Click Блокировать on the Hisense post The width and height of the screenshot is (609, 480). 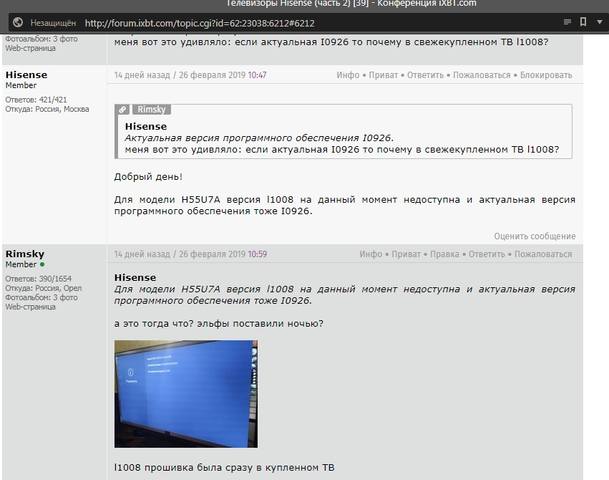546,75
